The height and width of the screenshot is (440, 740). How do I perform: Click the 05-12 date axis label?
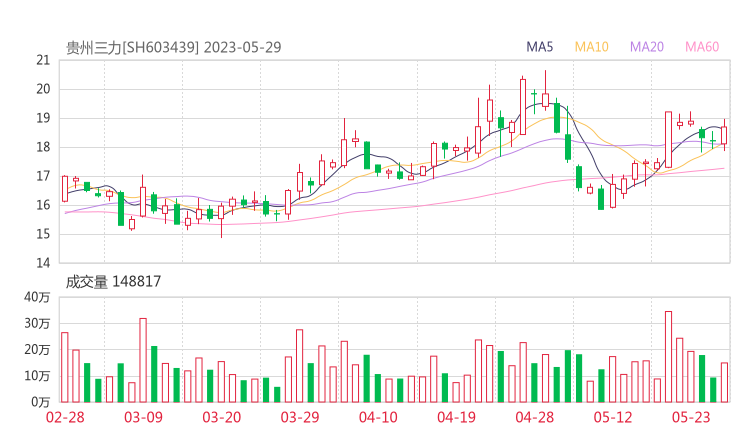click(613, 417)
